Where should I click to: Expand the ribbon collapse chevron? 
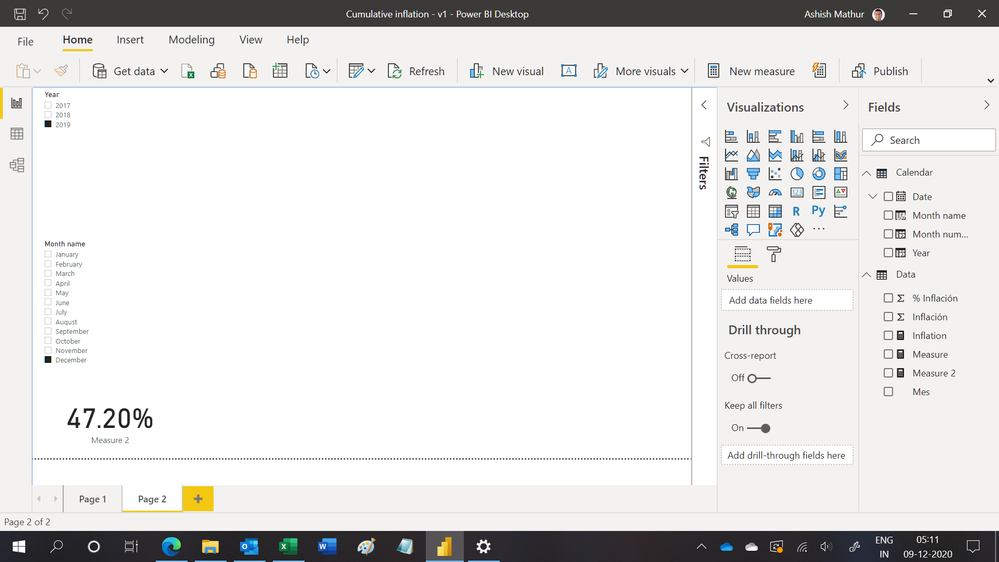tap(990, 81)
